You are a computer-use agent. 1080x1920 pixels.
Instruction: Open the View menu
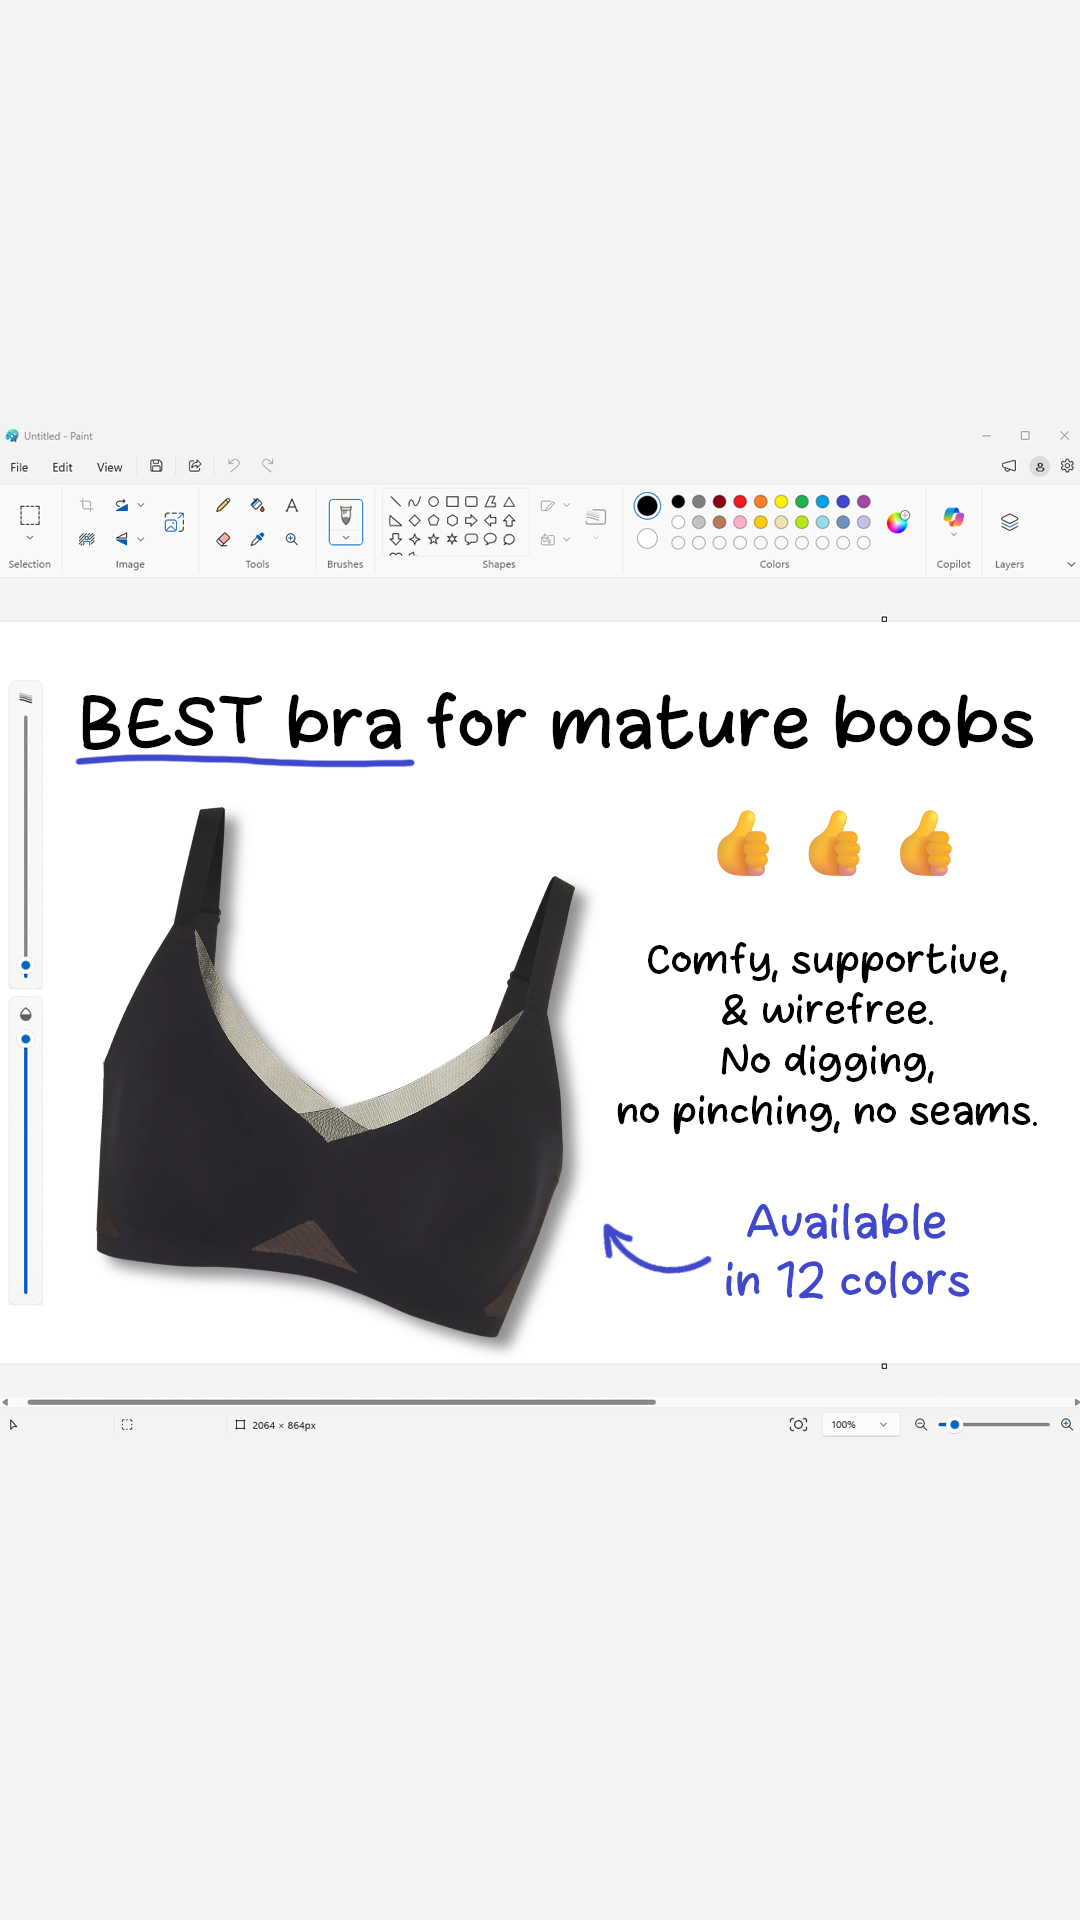click(109, 467)
